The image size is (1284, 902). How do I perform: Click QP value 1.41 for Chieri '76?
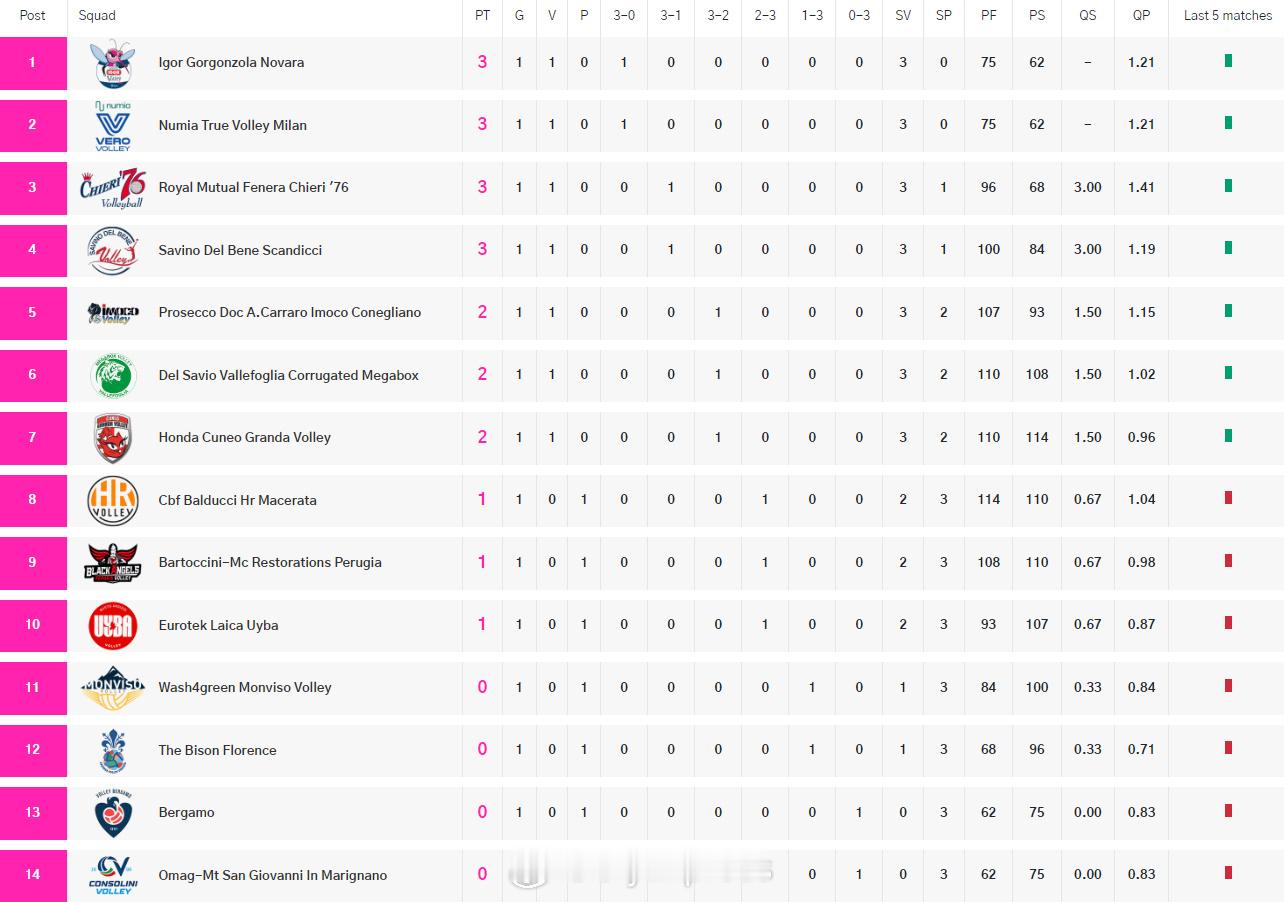pos(1141,187)
